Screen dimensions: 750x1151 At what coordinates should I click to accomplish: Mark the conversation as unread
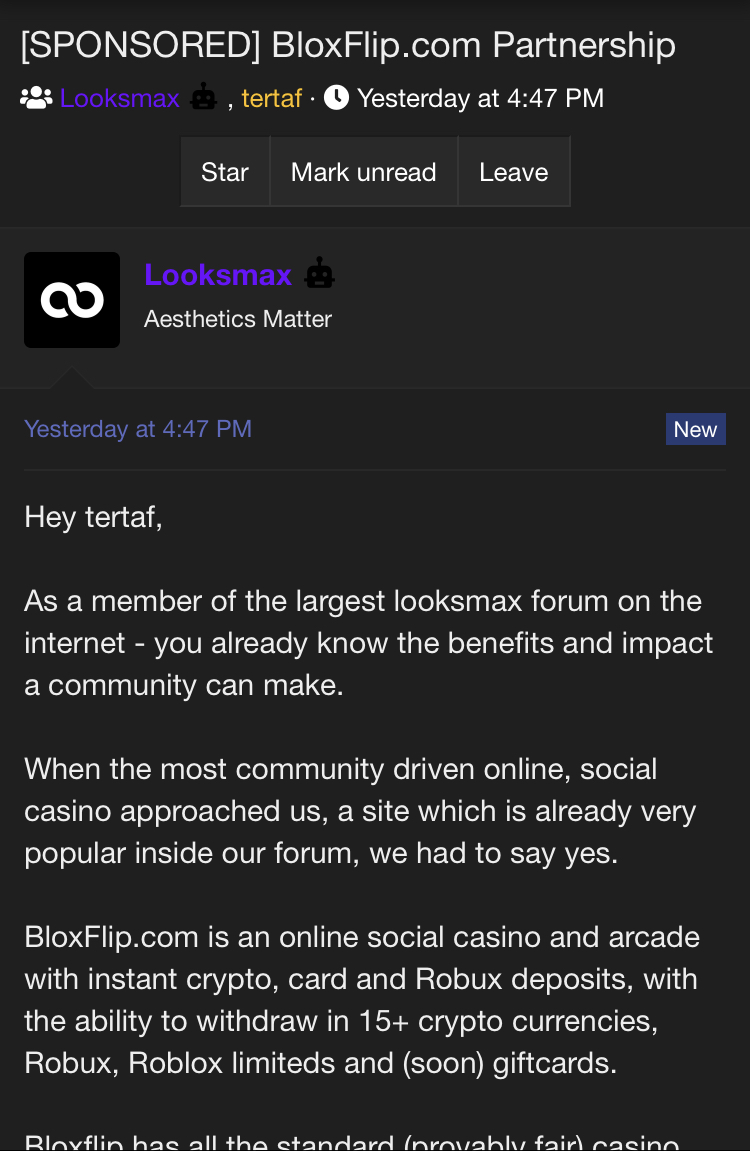pos(364,172)
